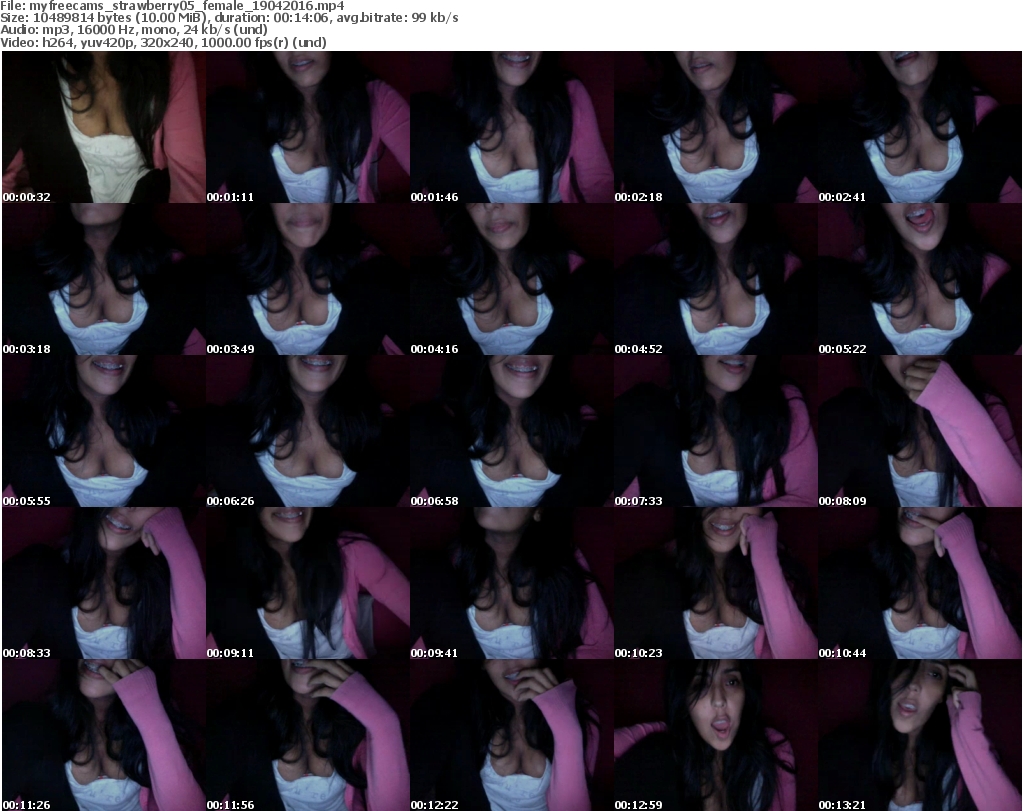1024x811 pixels.
Task: Click the Video: h264 info line
Action: (163, 42)
